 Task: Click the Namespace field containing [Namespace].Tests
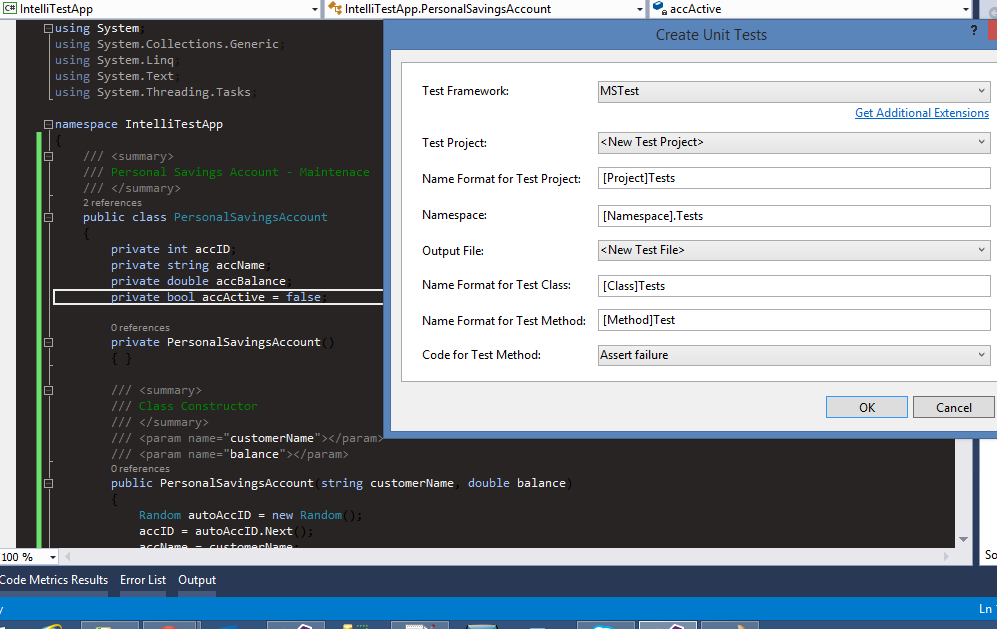(794, 216)
